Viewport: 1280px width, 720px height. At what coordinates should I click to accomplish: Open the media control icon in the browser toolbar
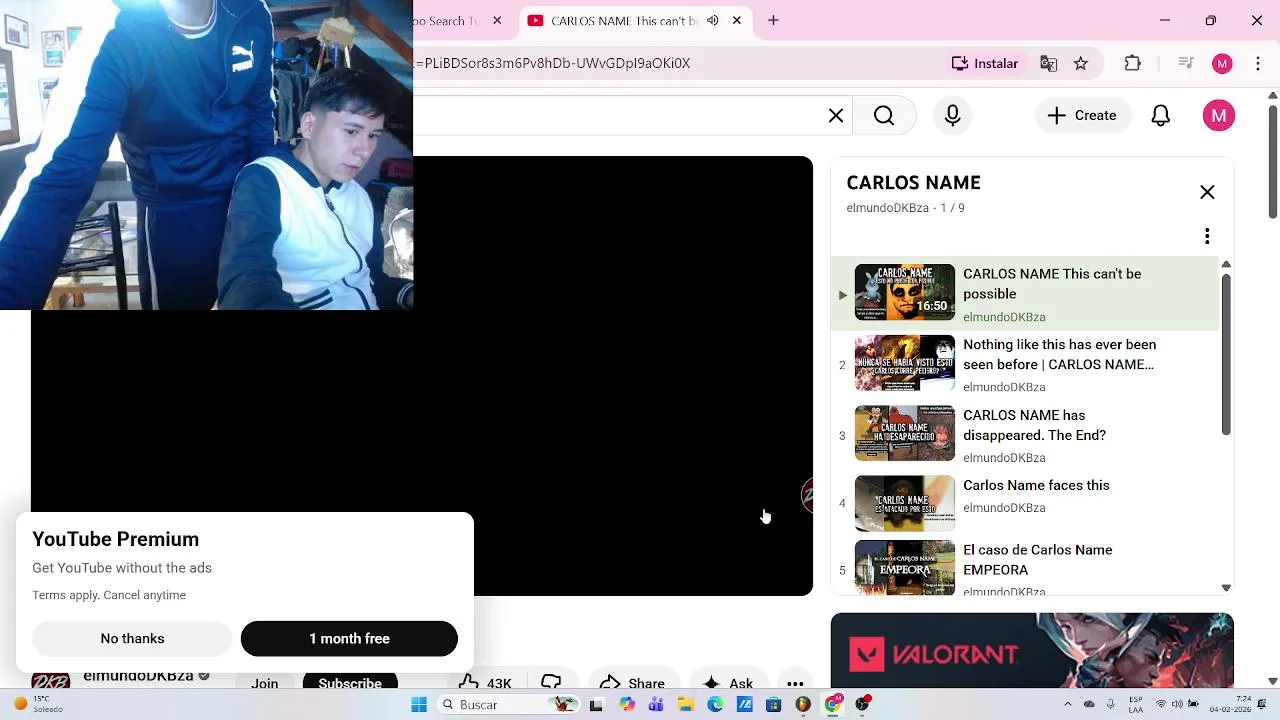(1186, 63)
